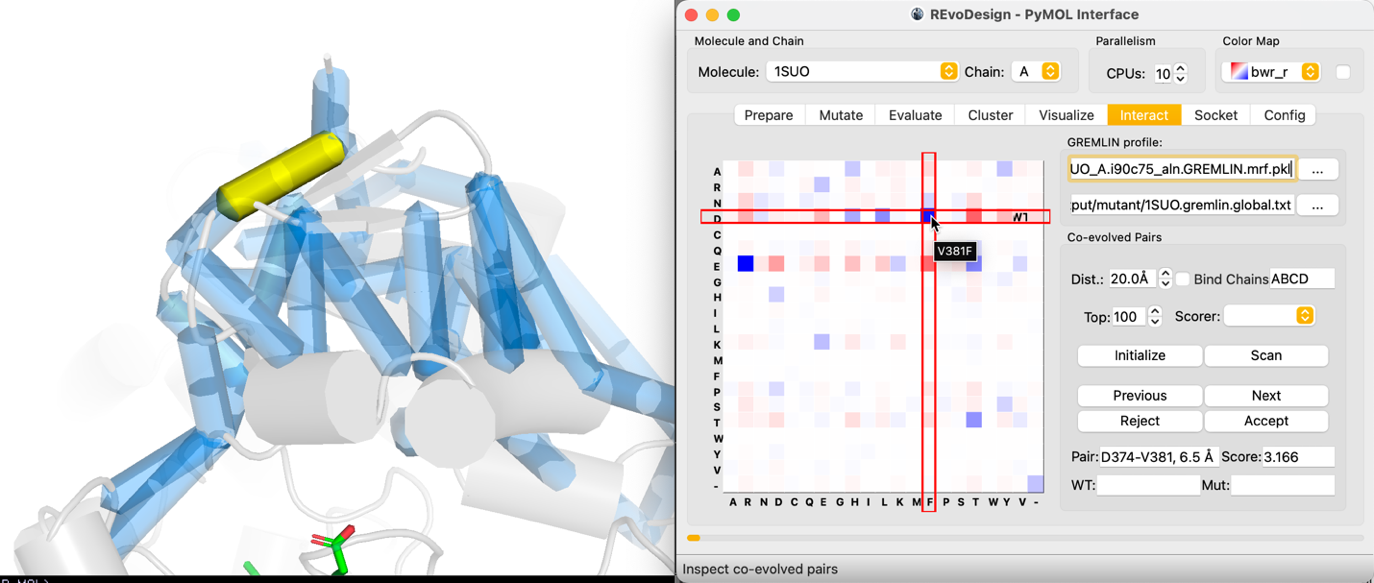Enable the Bind Chains checkbox
Image resolution: width=1374 pixels, height=583 pixels.
coord(1183,279)
